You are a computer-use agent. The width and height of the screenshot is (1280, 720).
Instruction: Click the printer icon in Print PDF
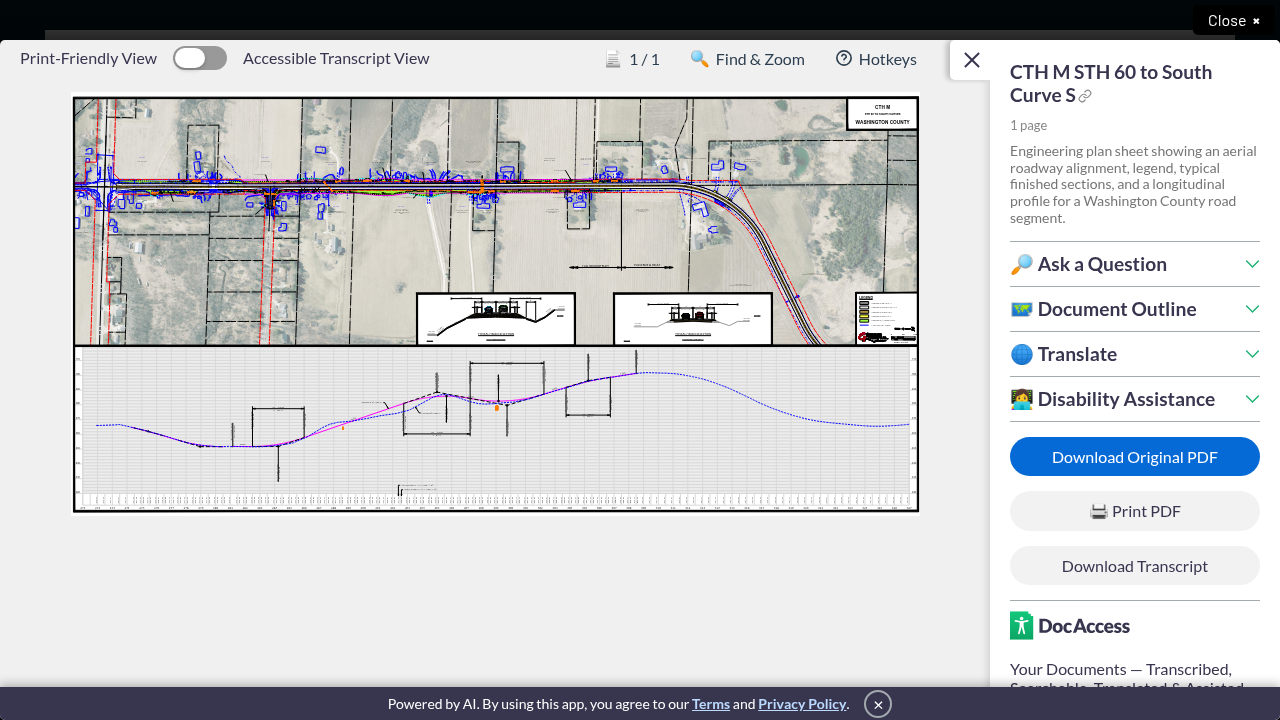1098,511
